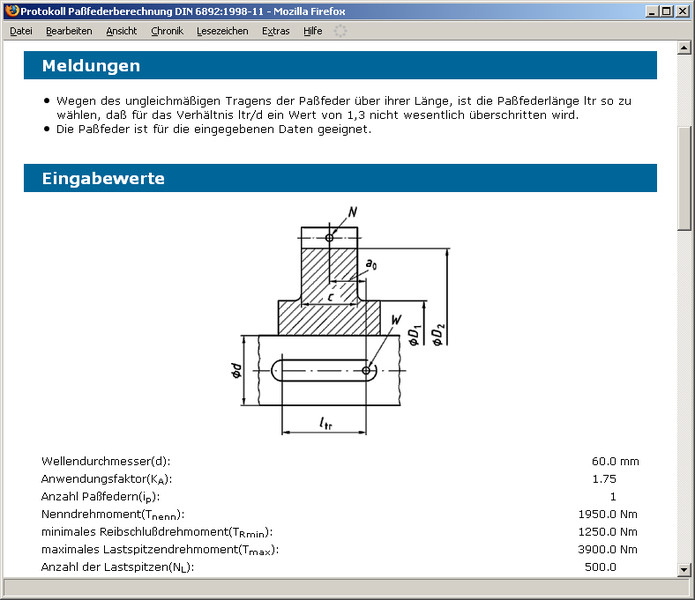
Task: Click the Firefox icon in the title bar
Action: coord(12,11)
